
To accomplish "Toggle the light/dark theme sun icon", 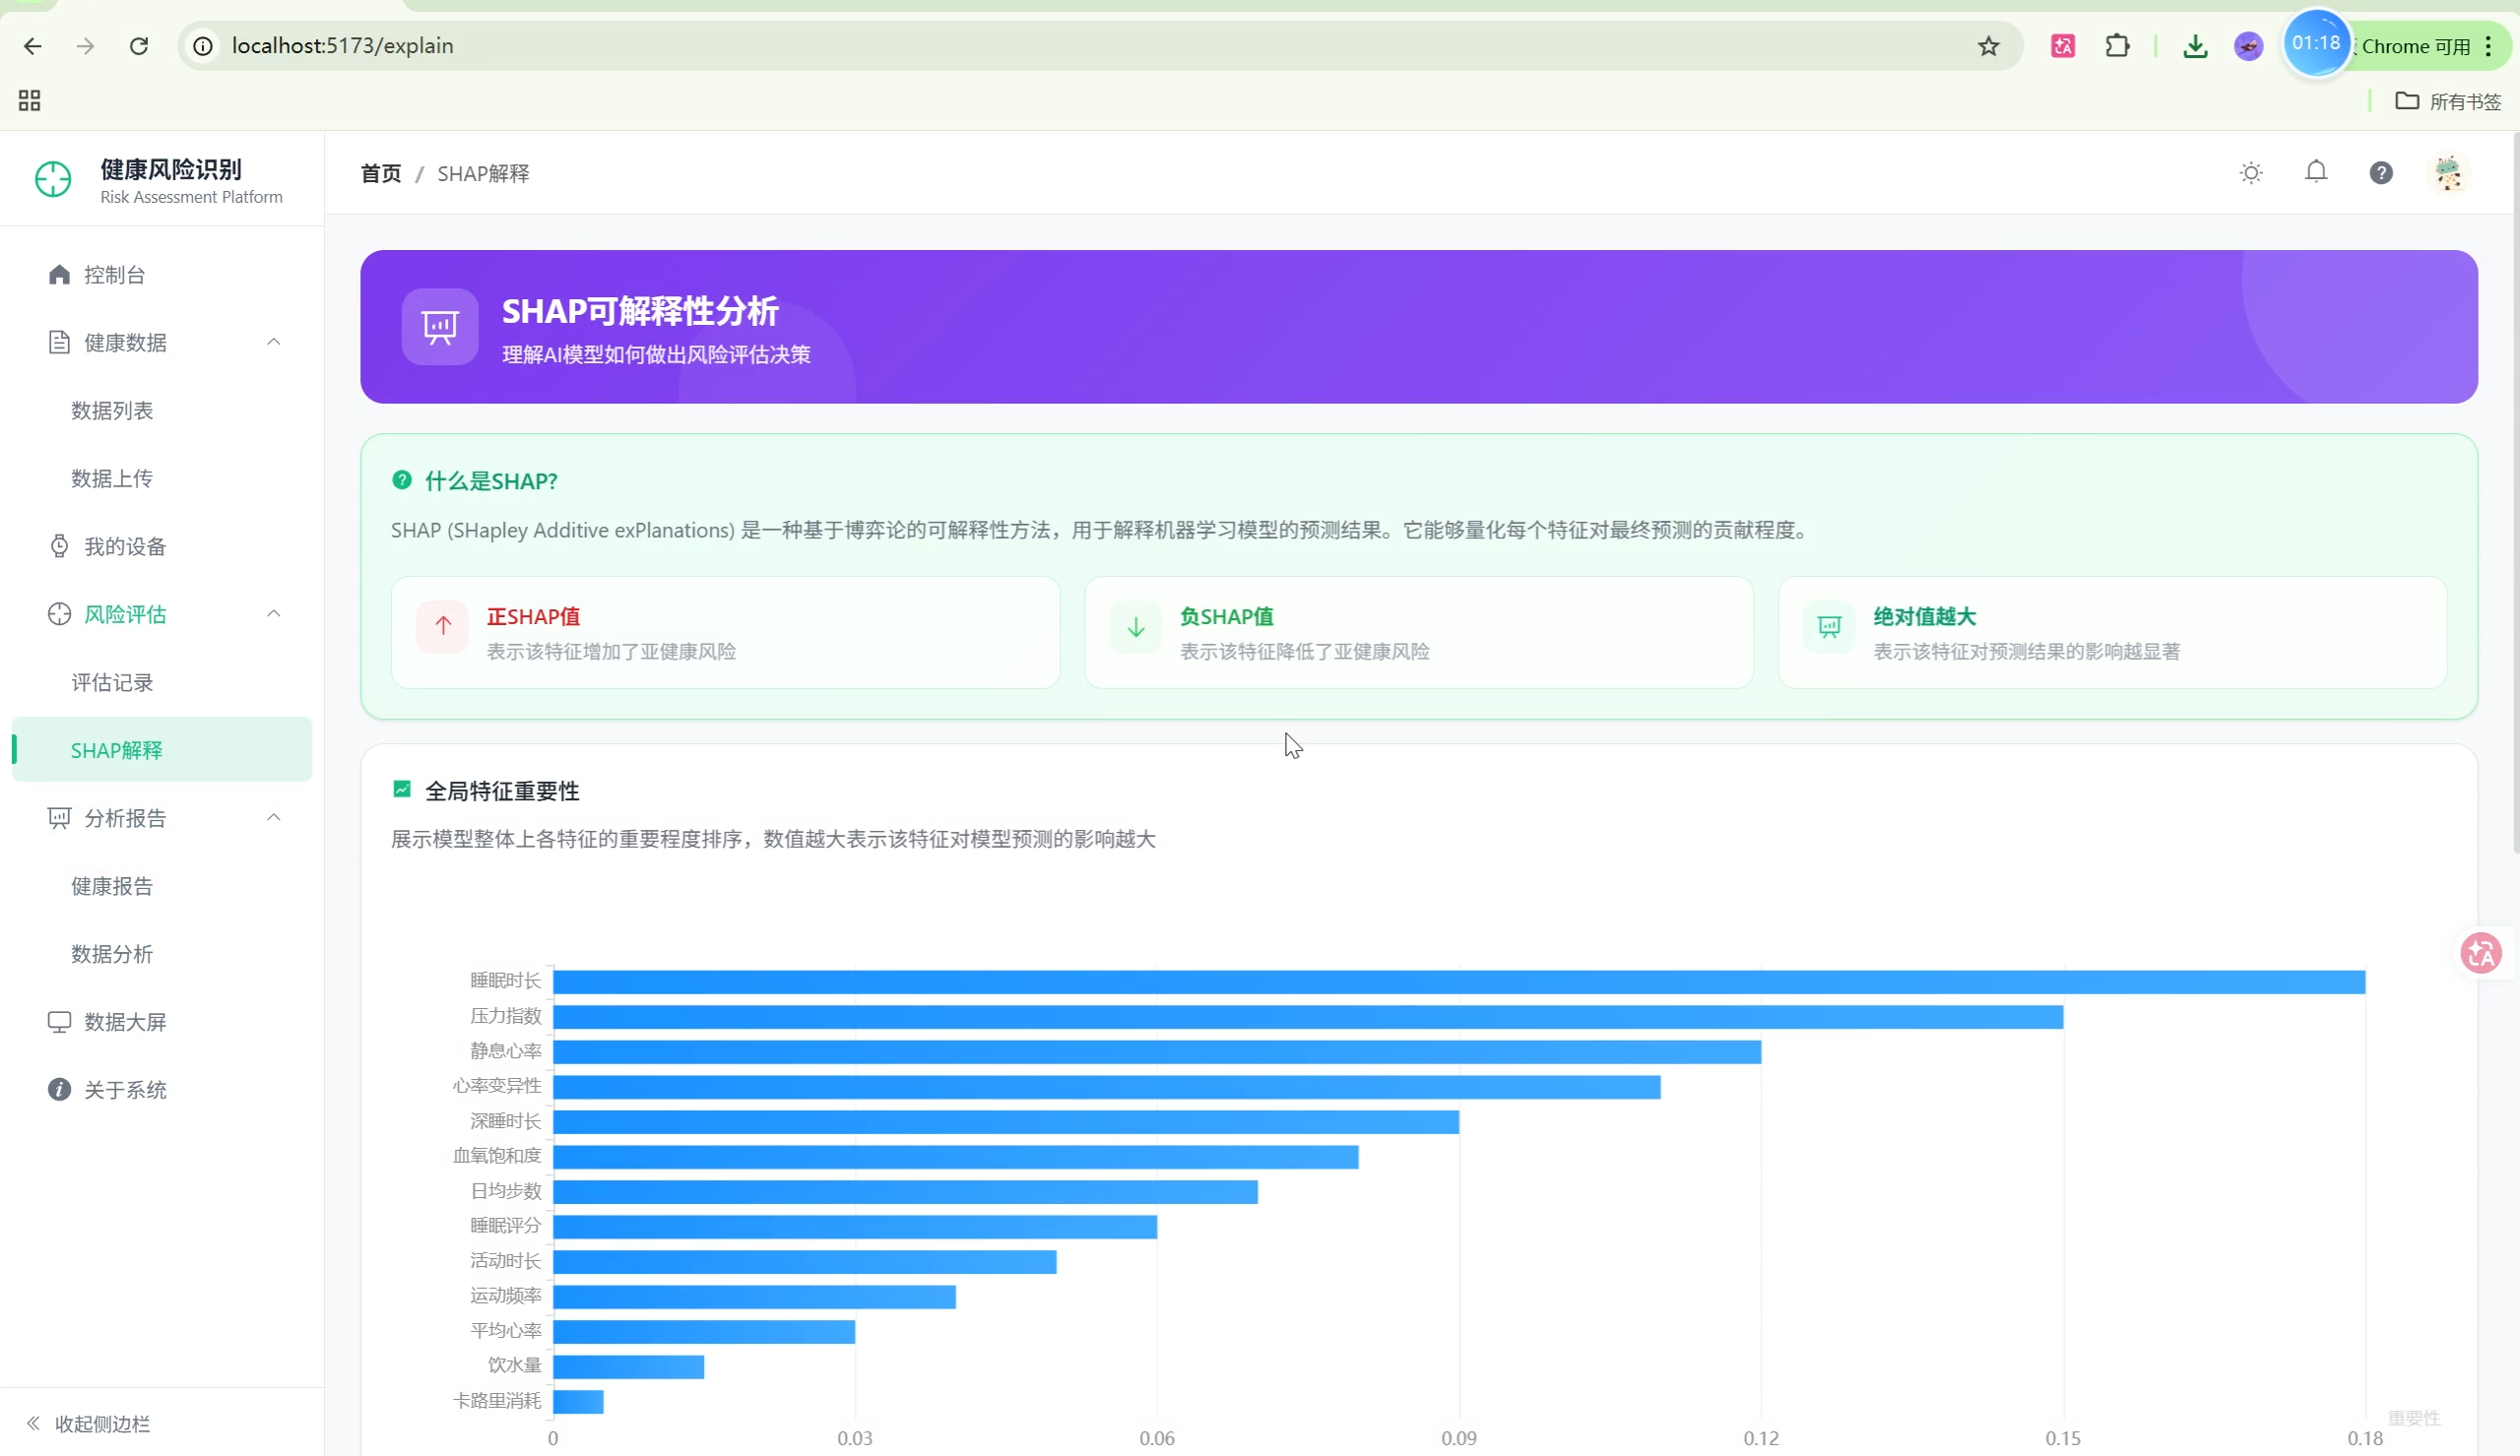I will [x=2250, y=173].
